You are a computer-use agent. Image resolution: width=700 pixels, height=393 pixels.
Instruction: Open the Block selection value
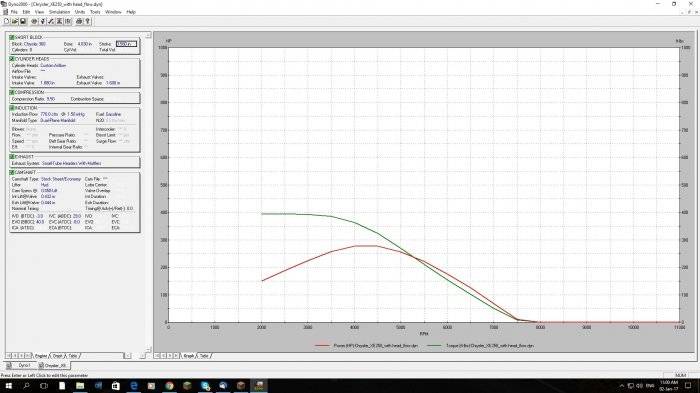(x=34, y=44)
